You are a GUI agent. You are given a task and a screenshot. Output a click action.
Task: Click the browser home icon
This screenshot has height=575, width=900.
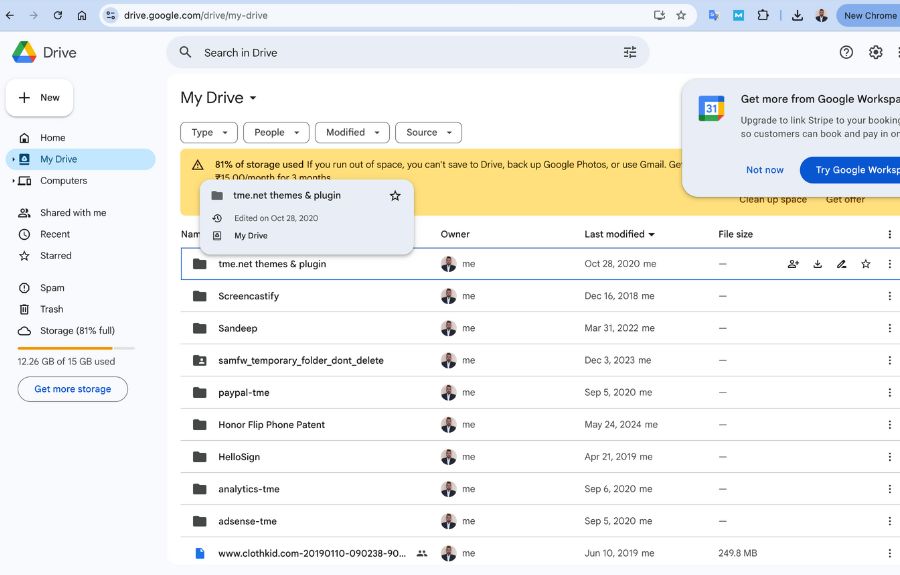(x=82, y=15)
